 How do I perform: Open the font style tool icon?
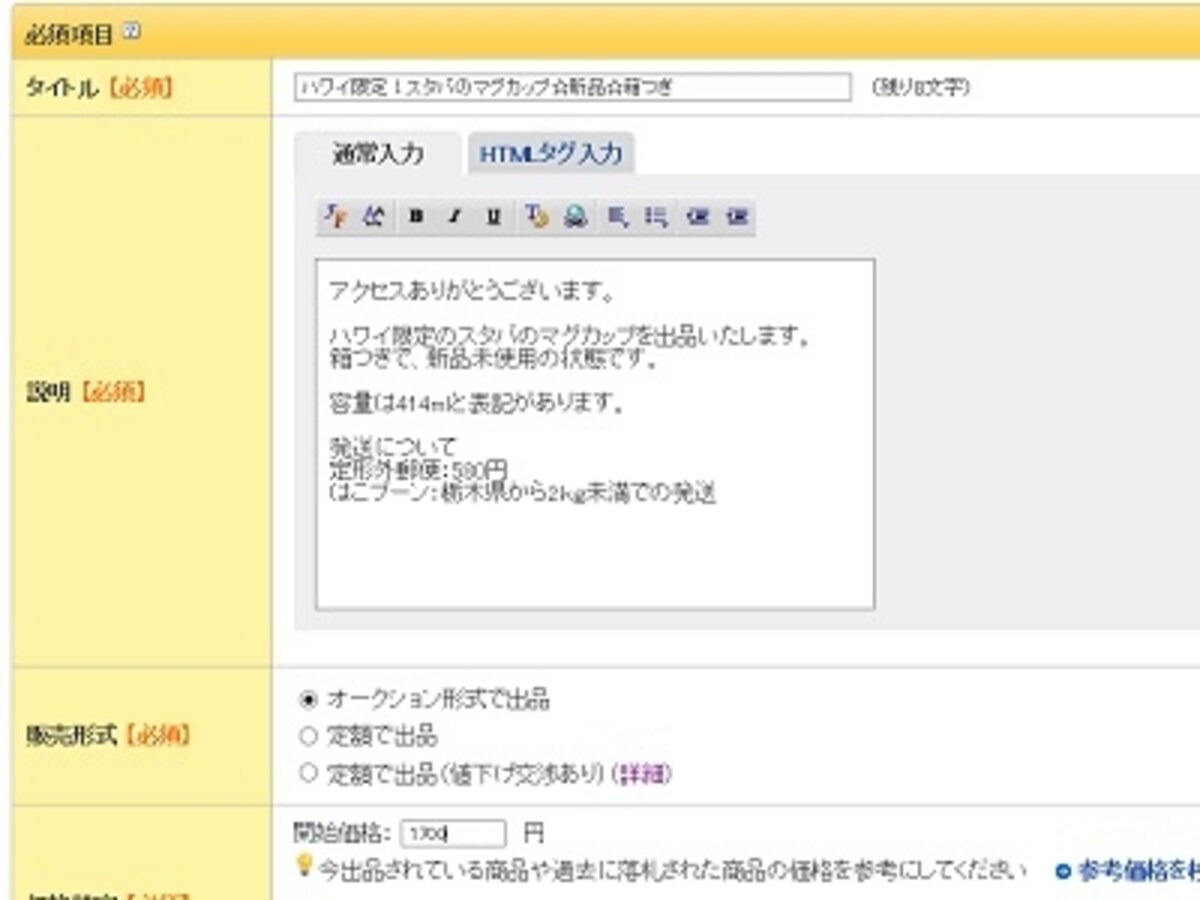coord(337,216)
